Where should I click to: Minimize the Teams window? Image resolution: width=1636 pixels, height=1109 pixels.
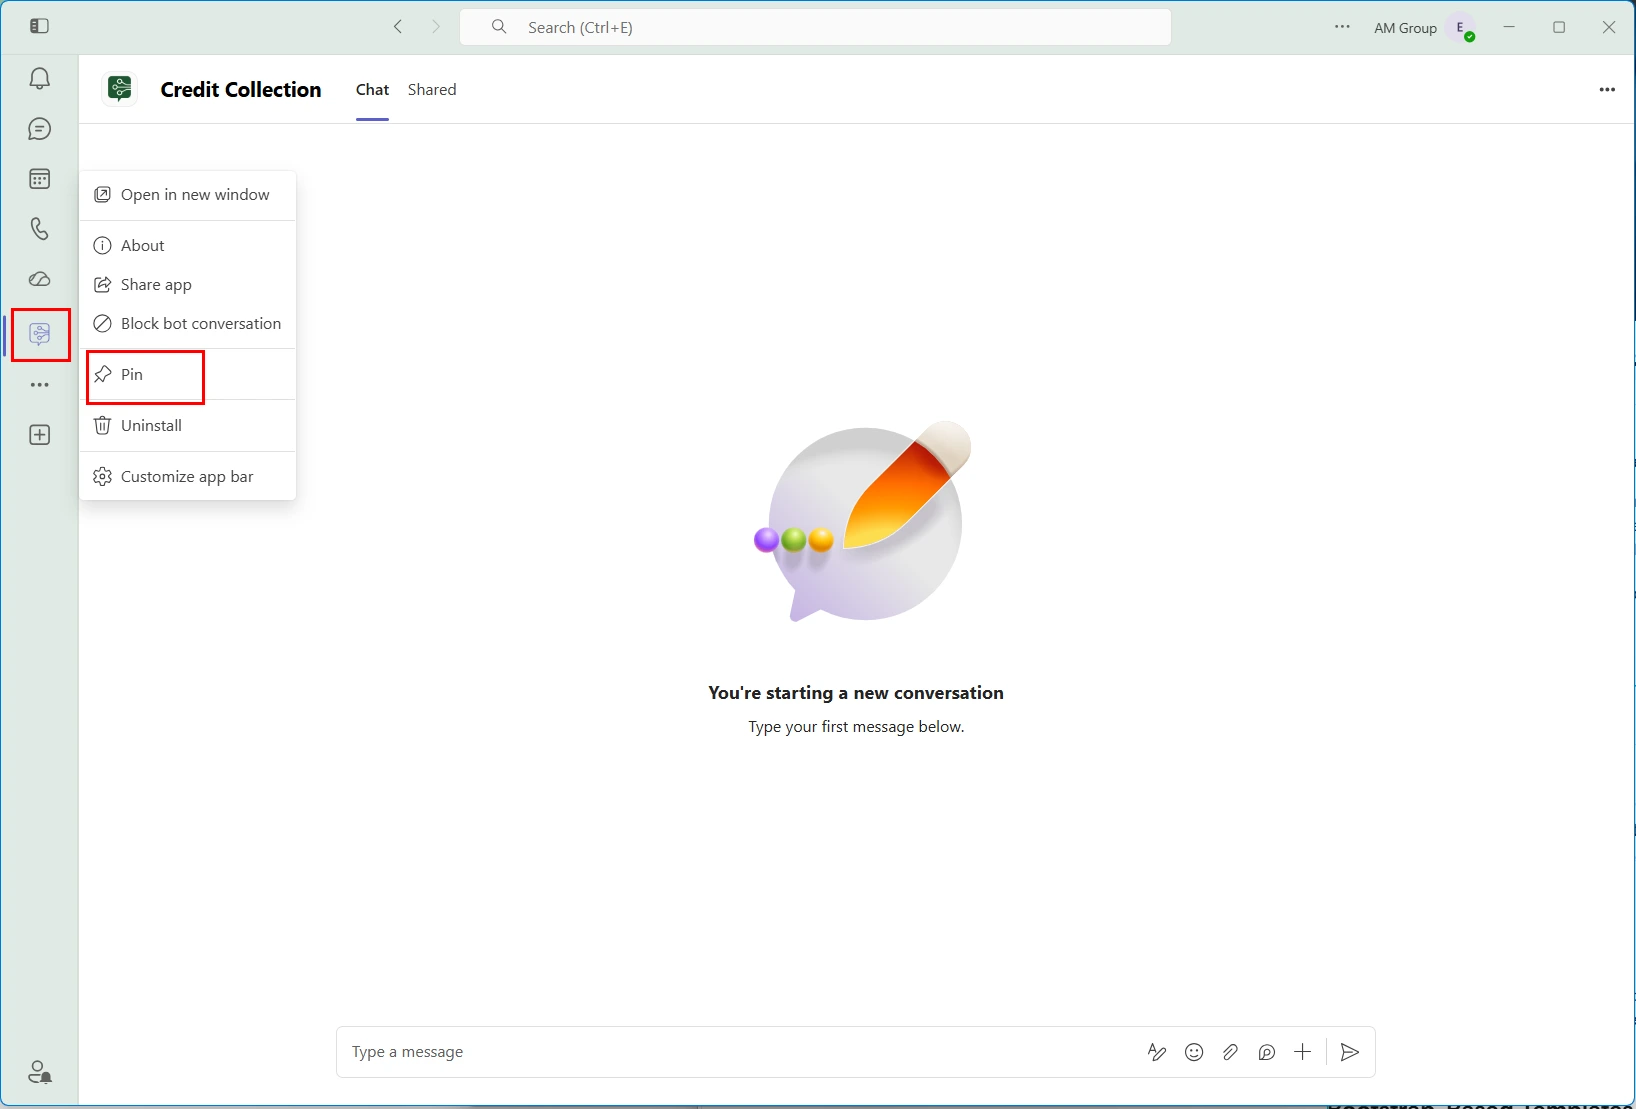pos(1509,27)
